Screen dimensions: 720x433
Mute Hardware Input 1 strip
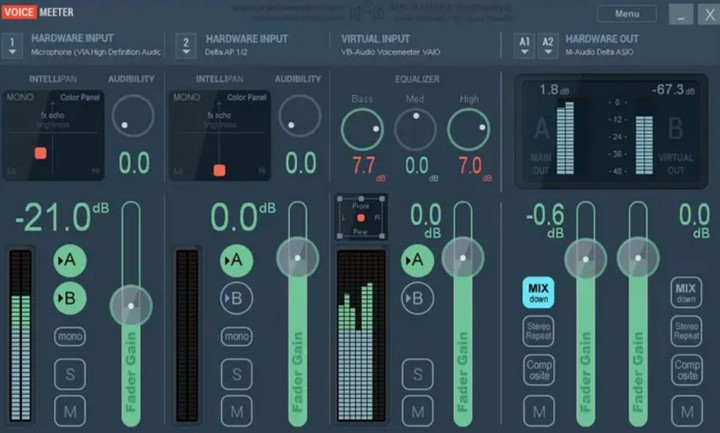point(70,411)
